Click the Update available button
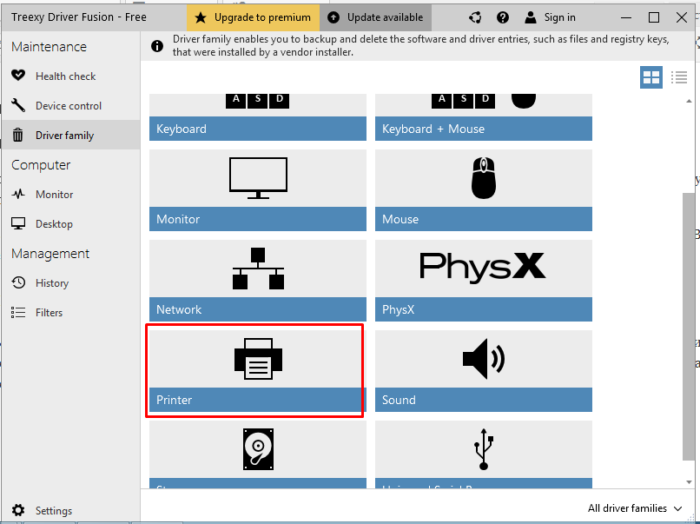 (x=376, y=17)
